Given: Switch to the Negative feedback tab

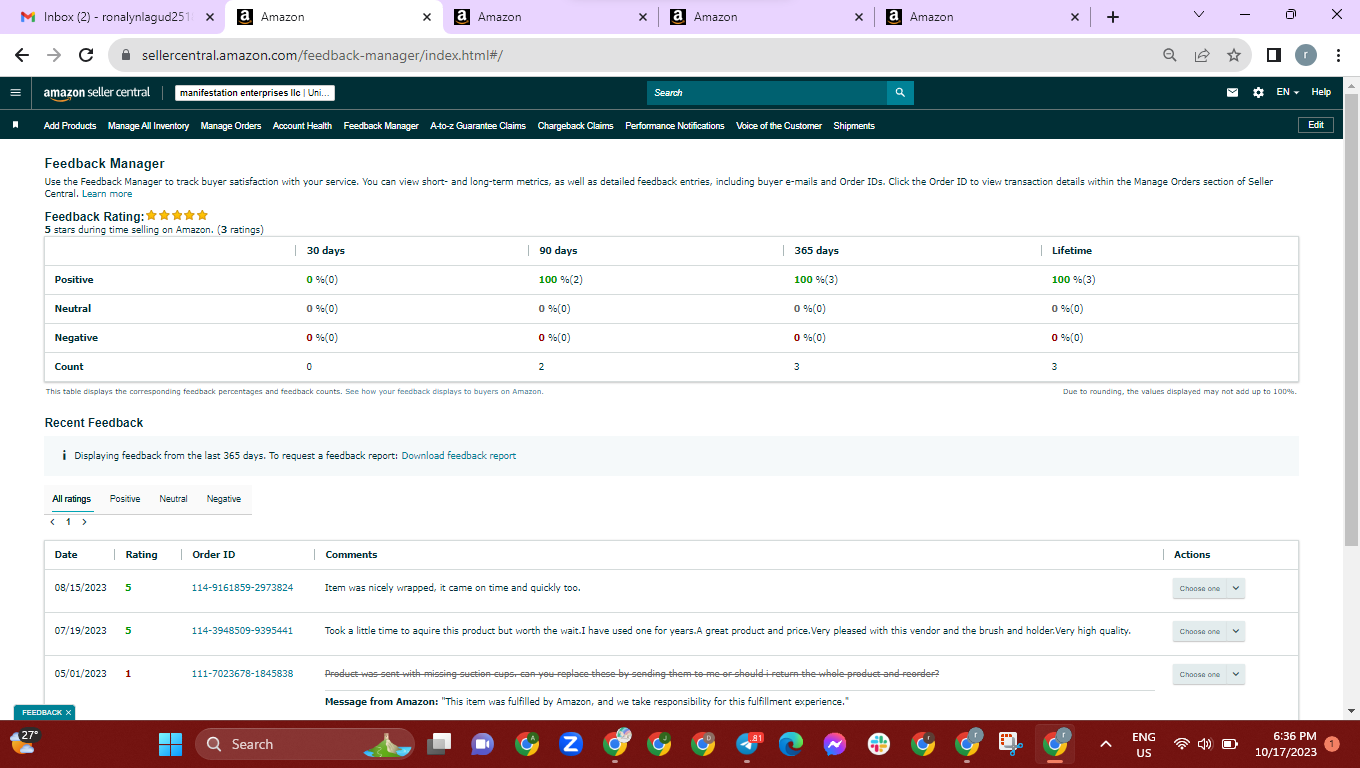Looking at the screenshot, I should [224, 499].
